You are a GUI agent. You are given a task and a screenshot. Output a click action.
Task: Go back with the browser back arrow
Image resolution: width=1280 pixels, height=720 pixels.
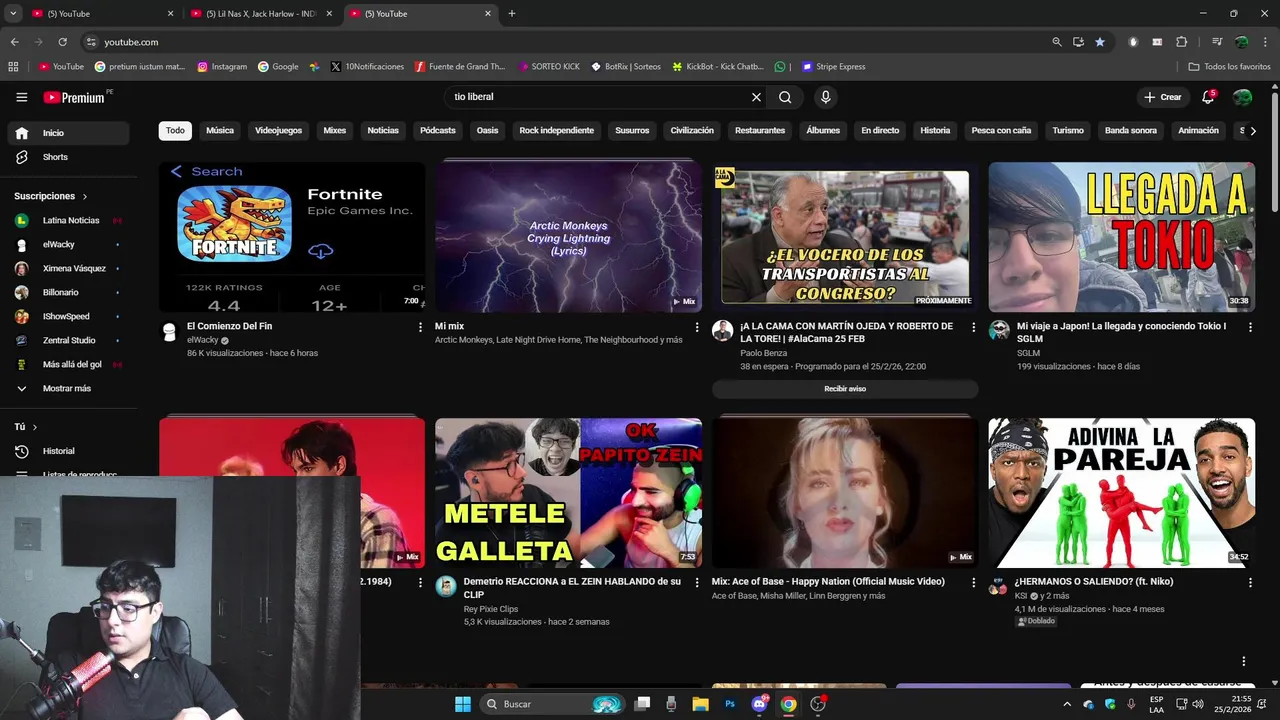(x=14, y=42)
